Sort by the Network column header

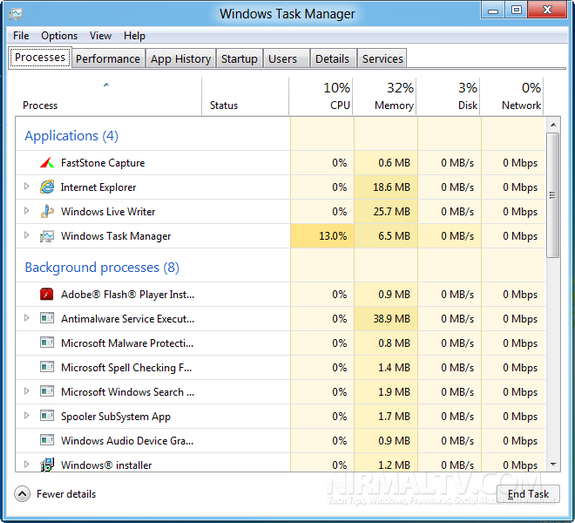coord(512,96)
